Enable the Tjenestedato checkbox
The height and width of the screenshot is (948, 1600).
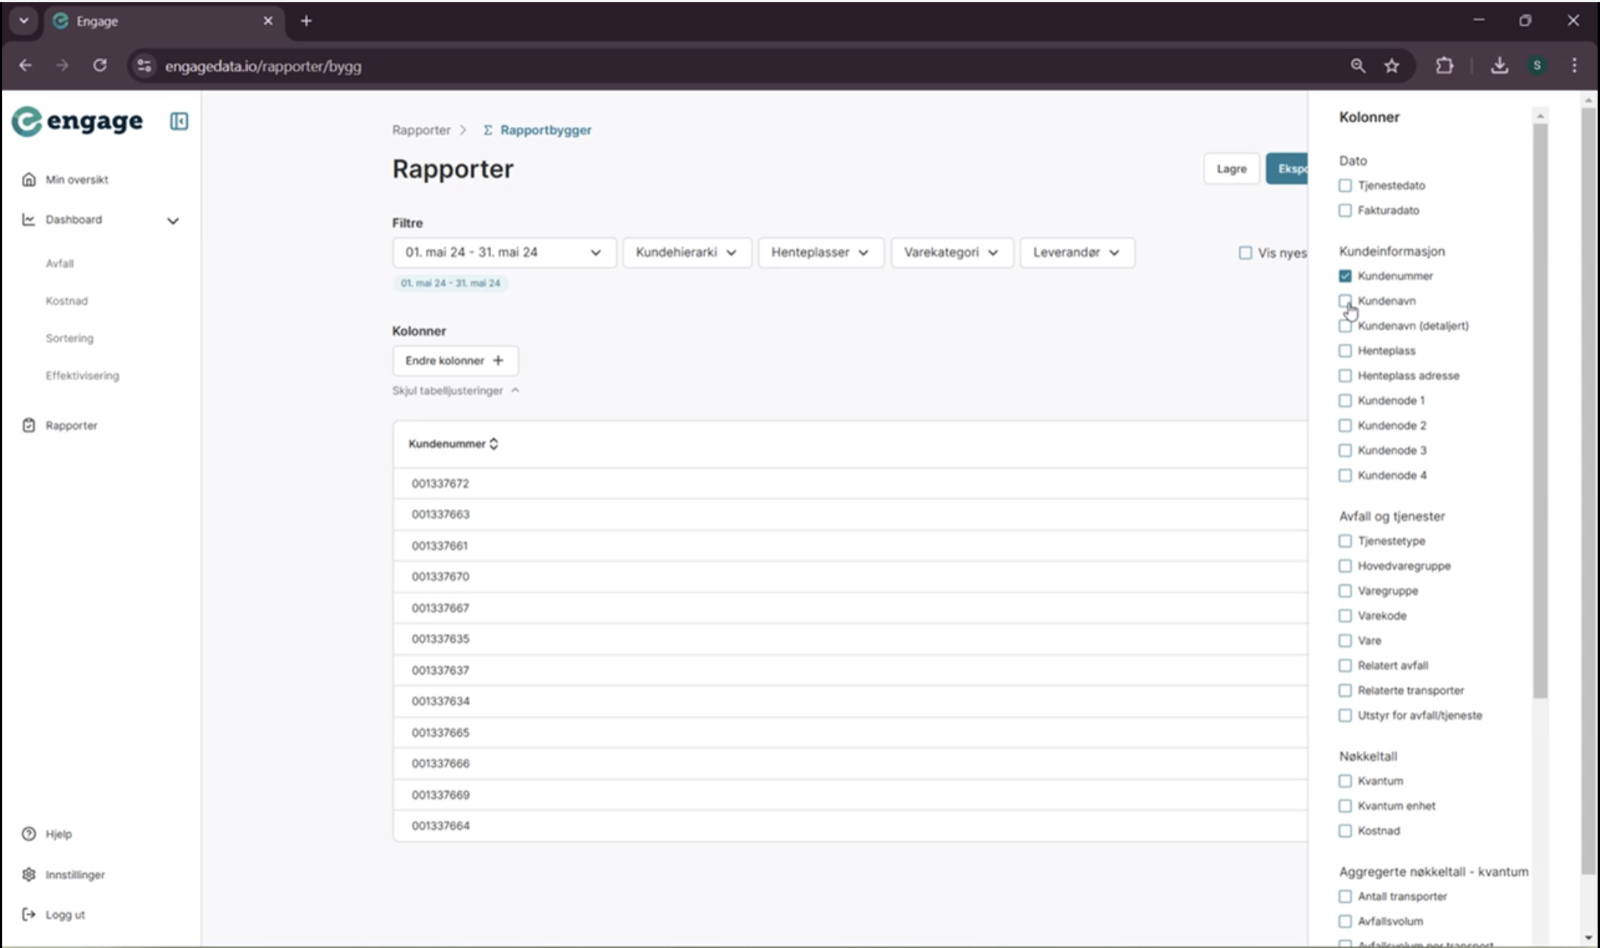(x=1345, y=186)
